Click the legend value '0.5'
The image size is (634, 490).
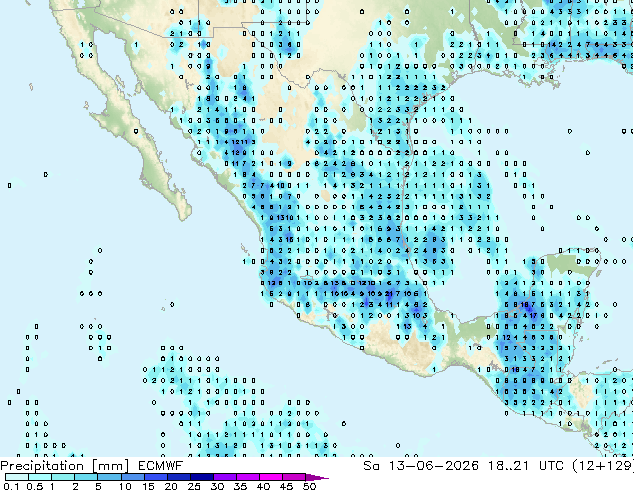coord(35,486)
